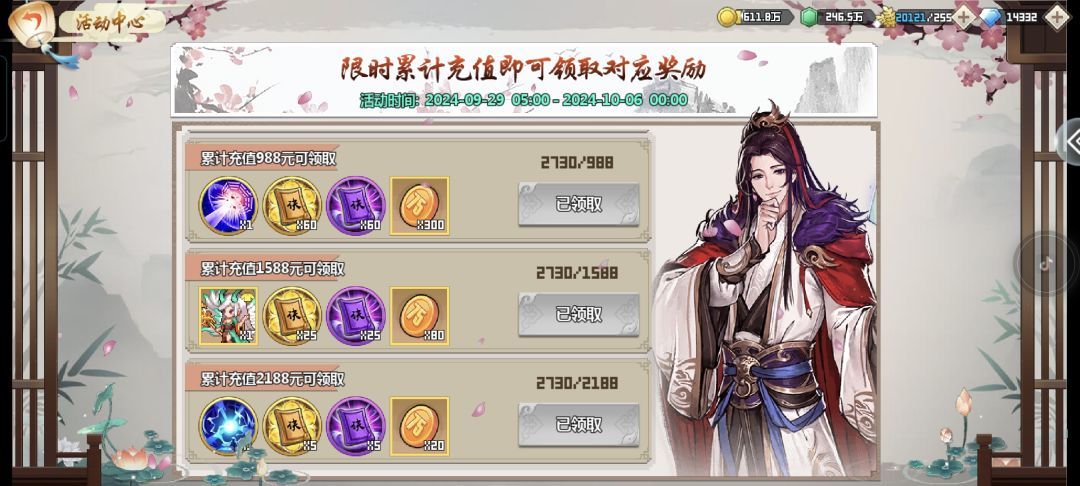Tap the purple scroll x60 reward
Viewport: 1080px width, 486px height.
355,205
